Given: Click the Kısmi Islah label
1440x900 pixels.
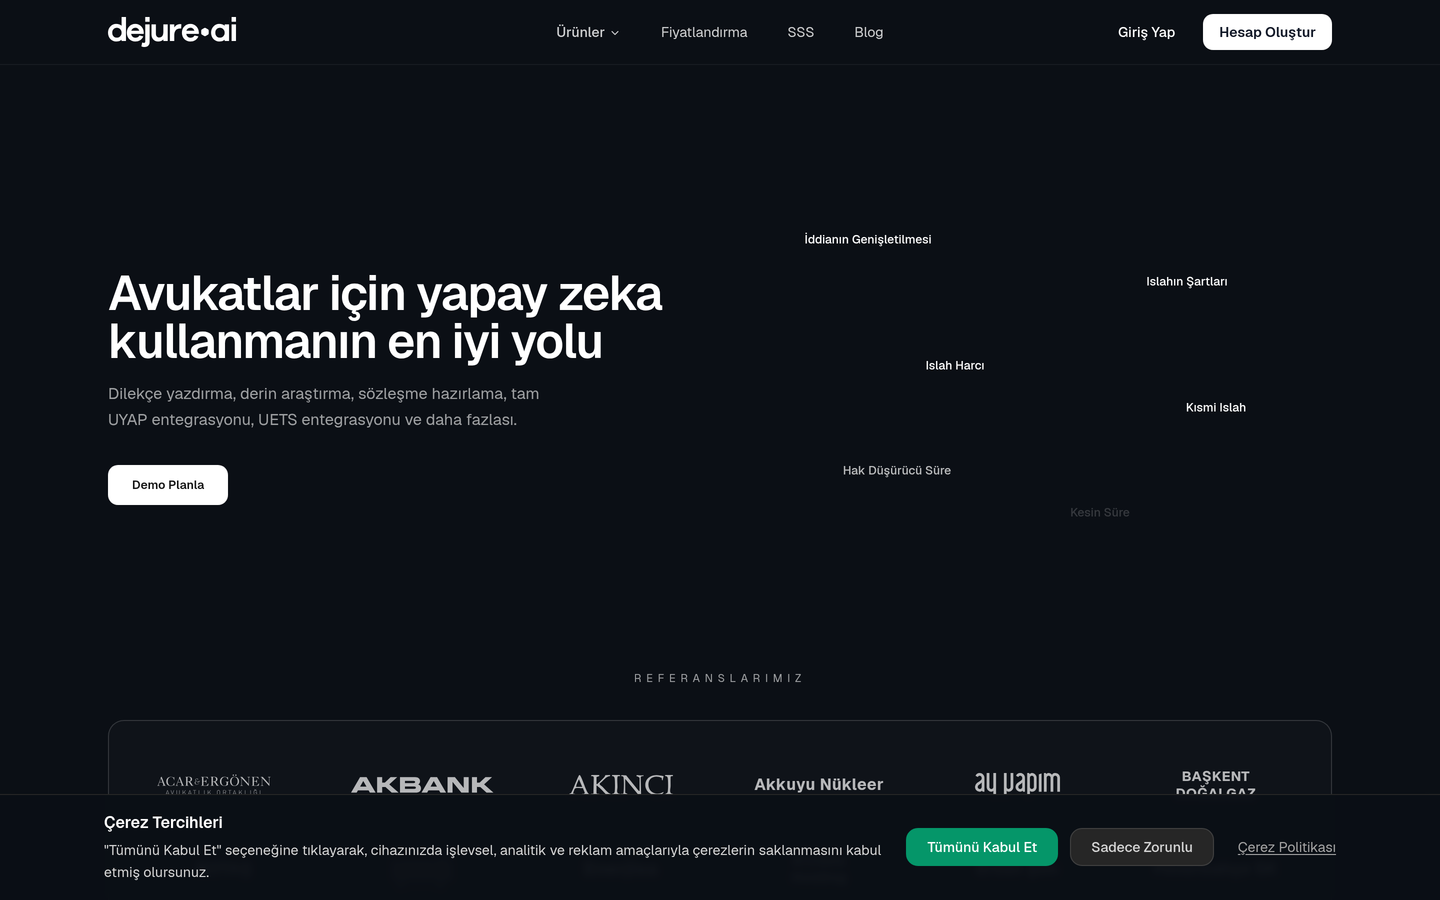Looking at the screenshot, I should (1216, 407).
